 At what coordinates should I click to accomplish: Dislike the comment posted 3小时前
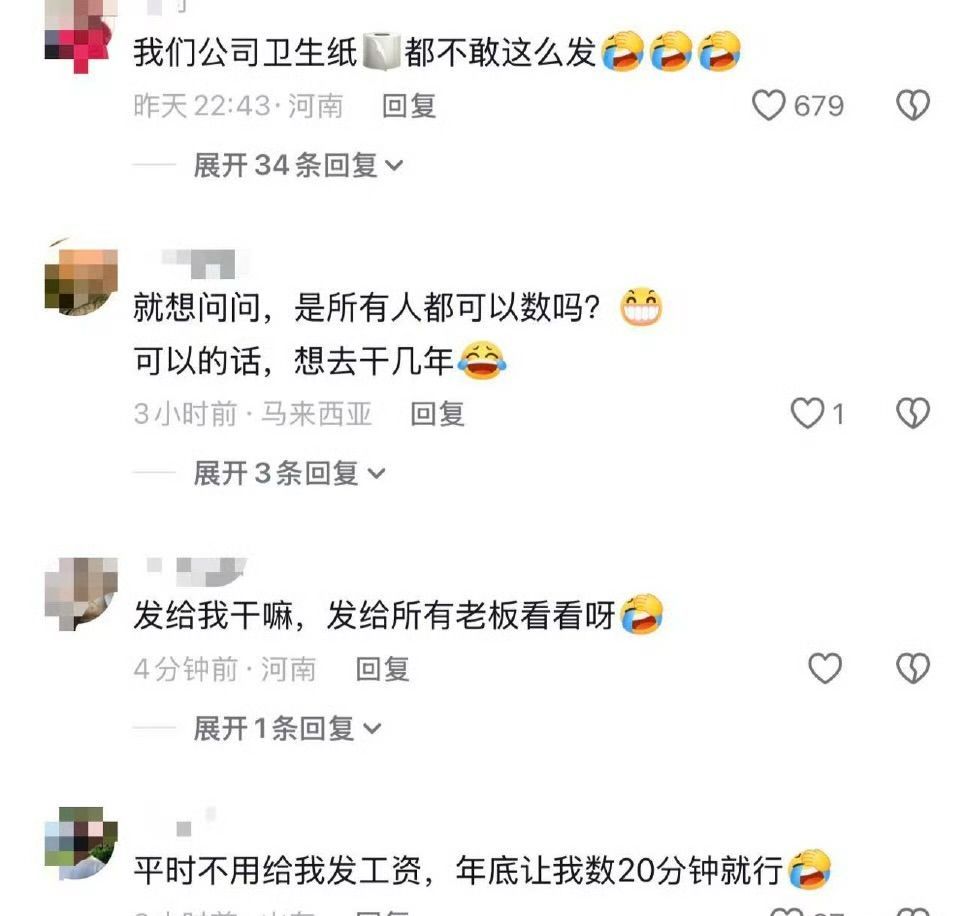(912, 413)
